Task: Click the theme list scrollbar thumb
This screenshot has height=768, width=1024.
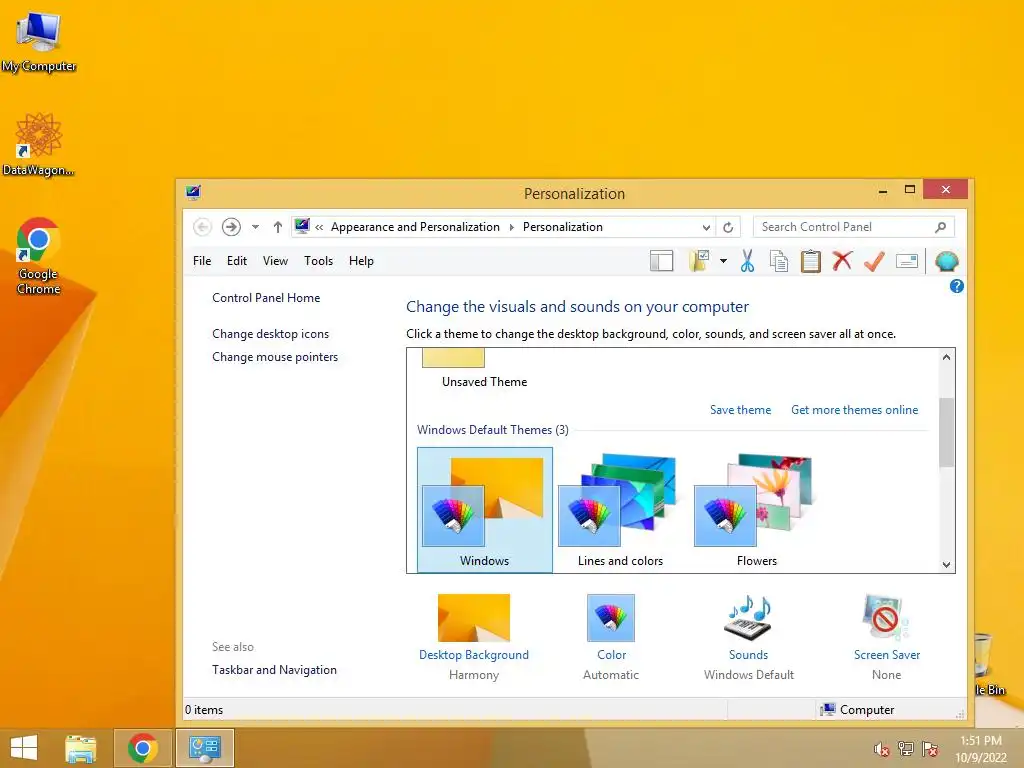Action: (x=946, y=432)
